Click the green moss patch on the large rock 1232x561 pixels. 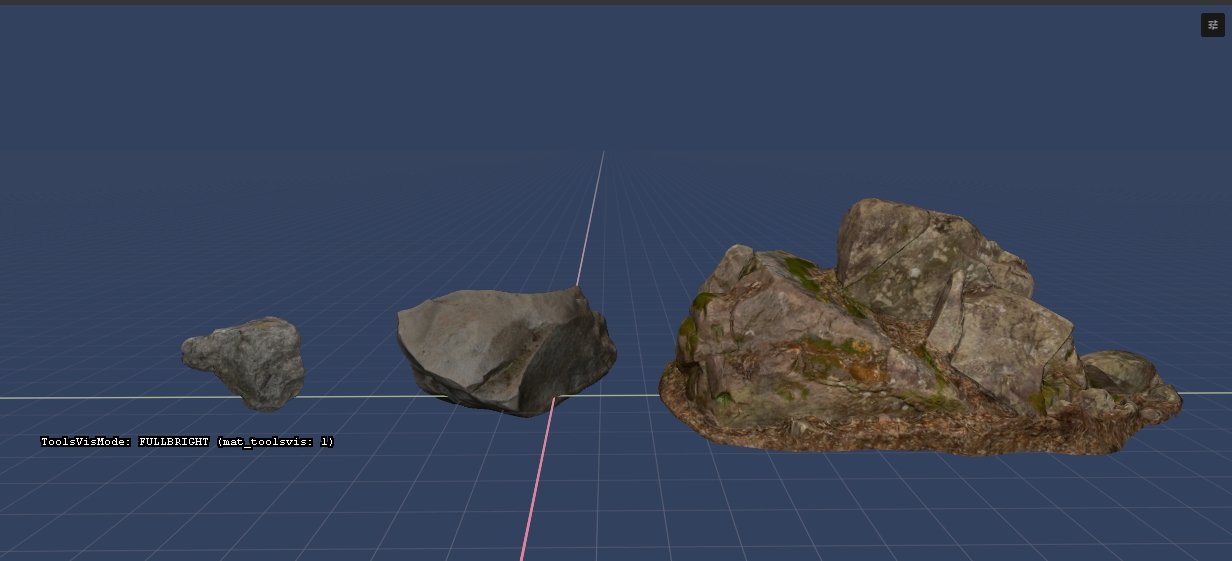pos(800,270)
